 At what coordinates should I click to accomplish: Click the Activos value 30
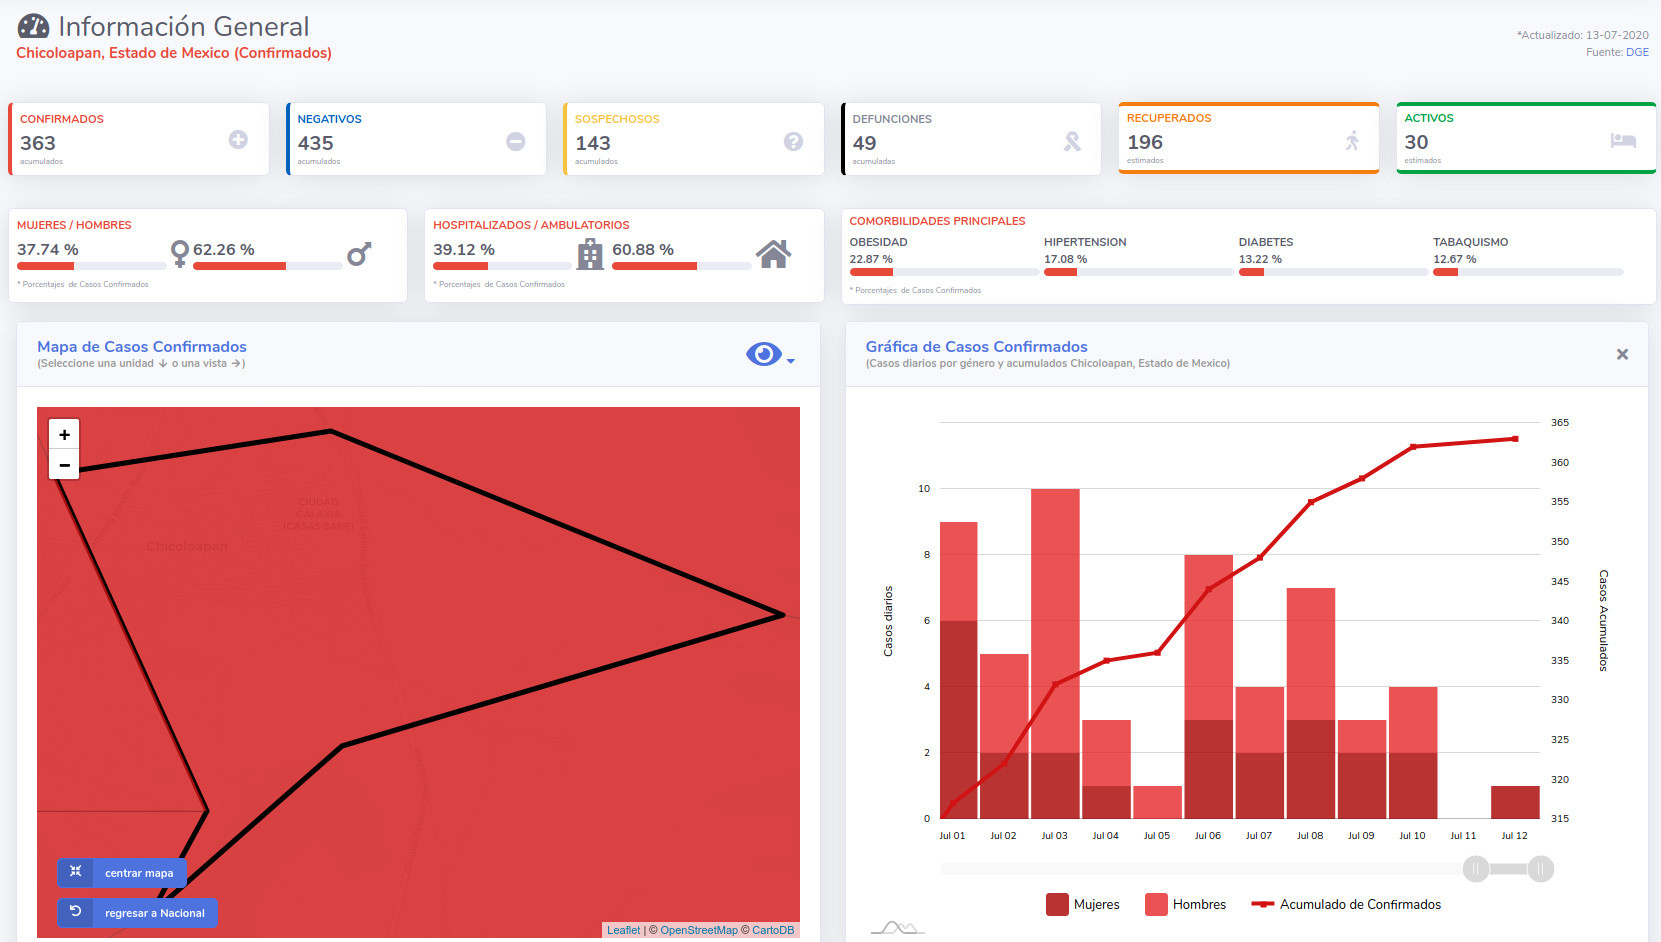click(1416, 142)
